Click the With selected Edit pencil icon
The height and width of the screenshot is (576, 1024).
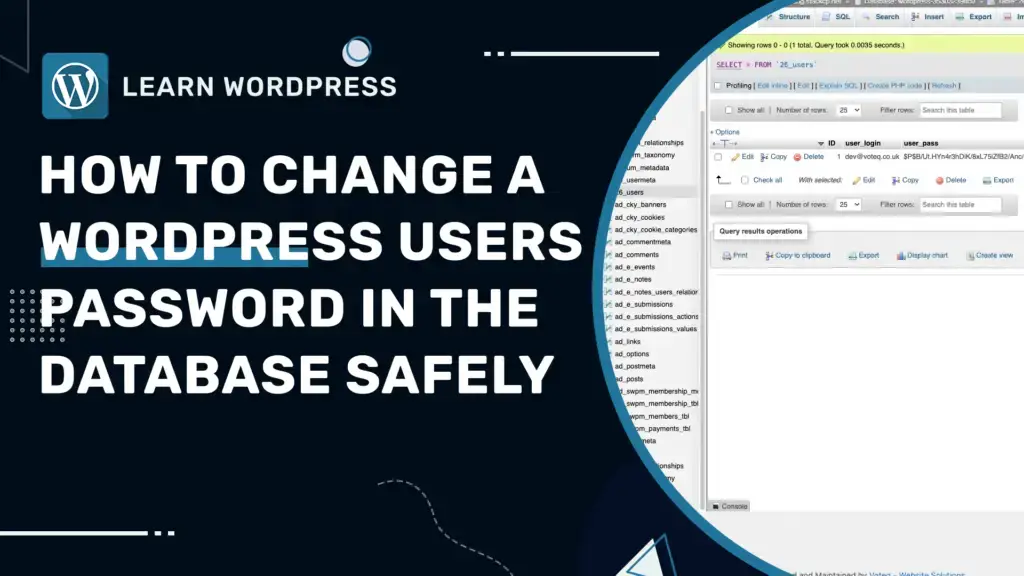pyautogui.click(x=856, y=181)
